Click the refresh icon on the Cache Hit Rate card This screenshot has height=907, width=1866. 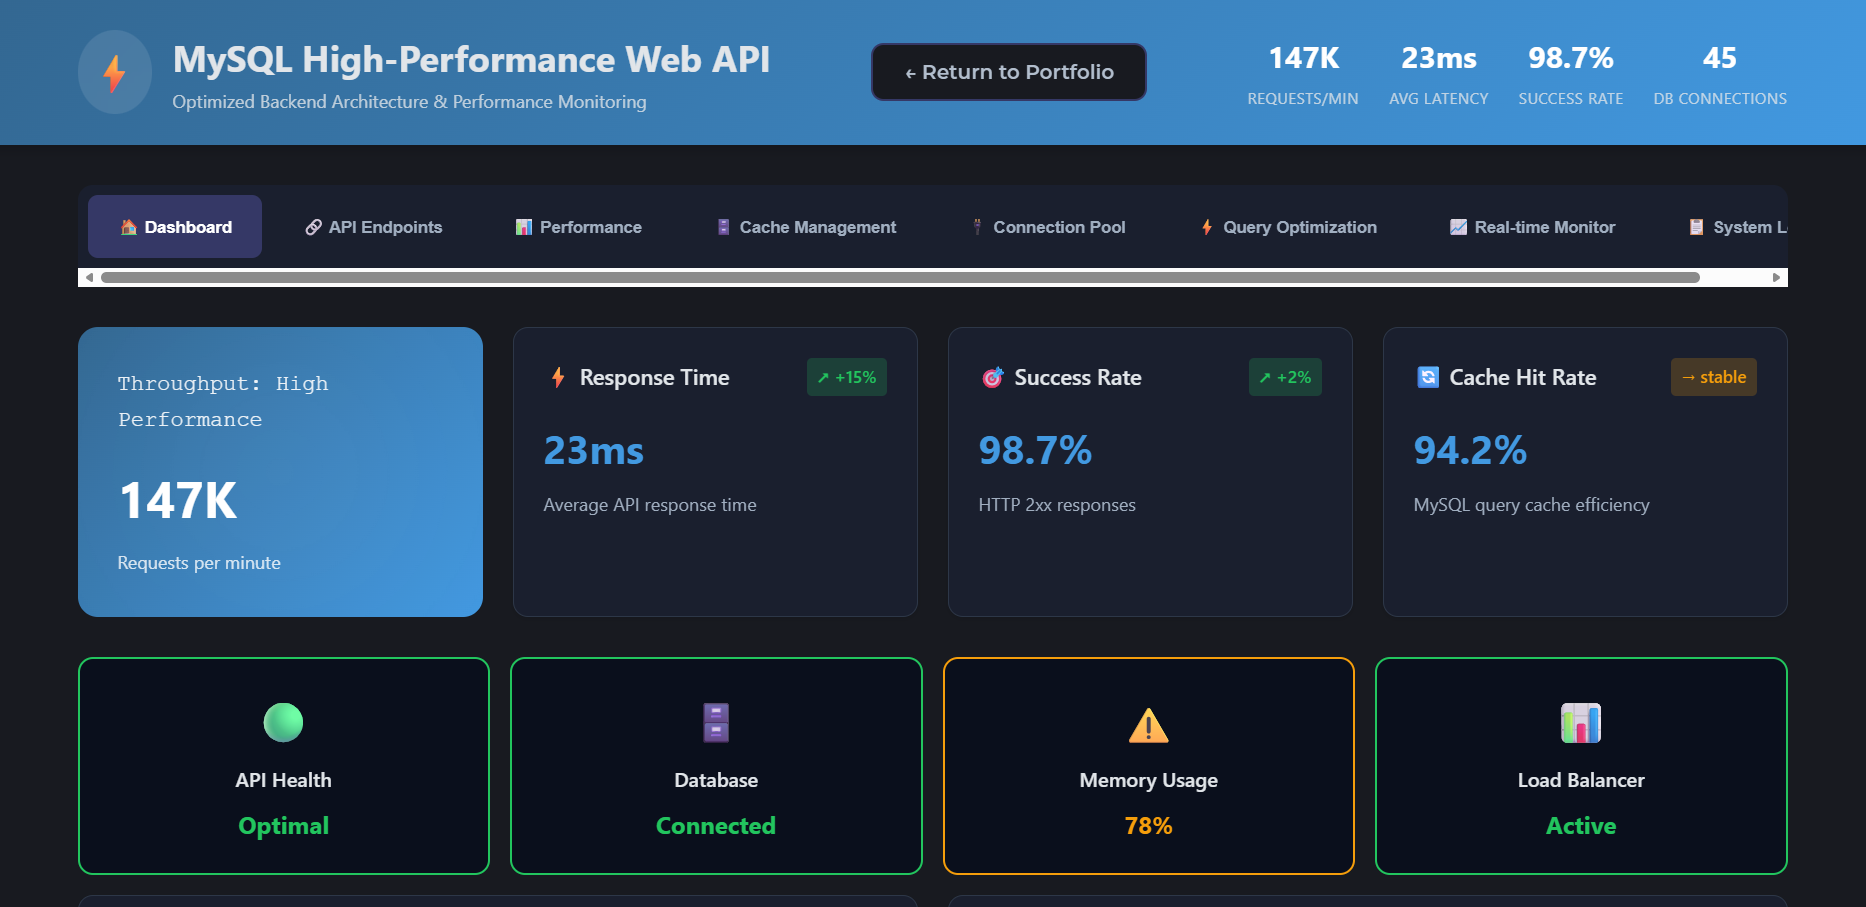(x=1426, y=377)
